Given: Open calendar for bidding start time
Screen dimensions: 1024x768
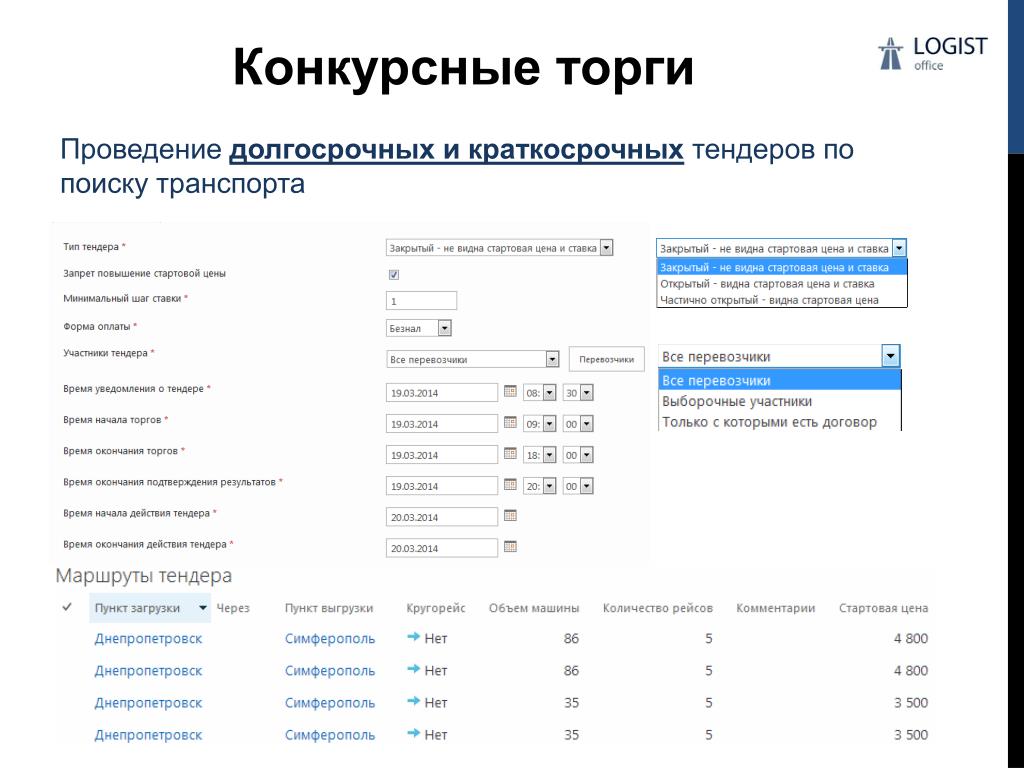Looking at the screenshot, I should coord(510,423).
